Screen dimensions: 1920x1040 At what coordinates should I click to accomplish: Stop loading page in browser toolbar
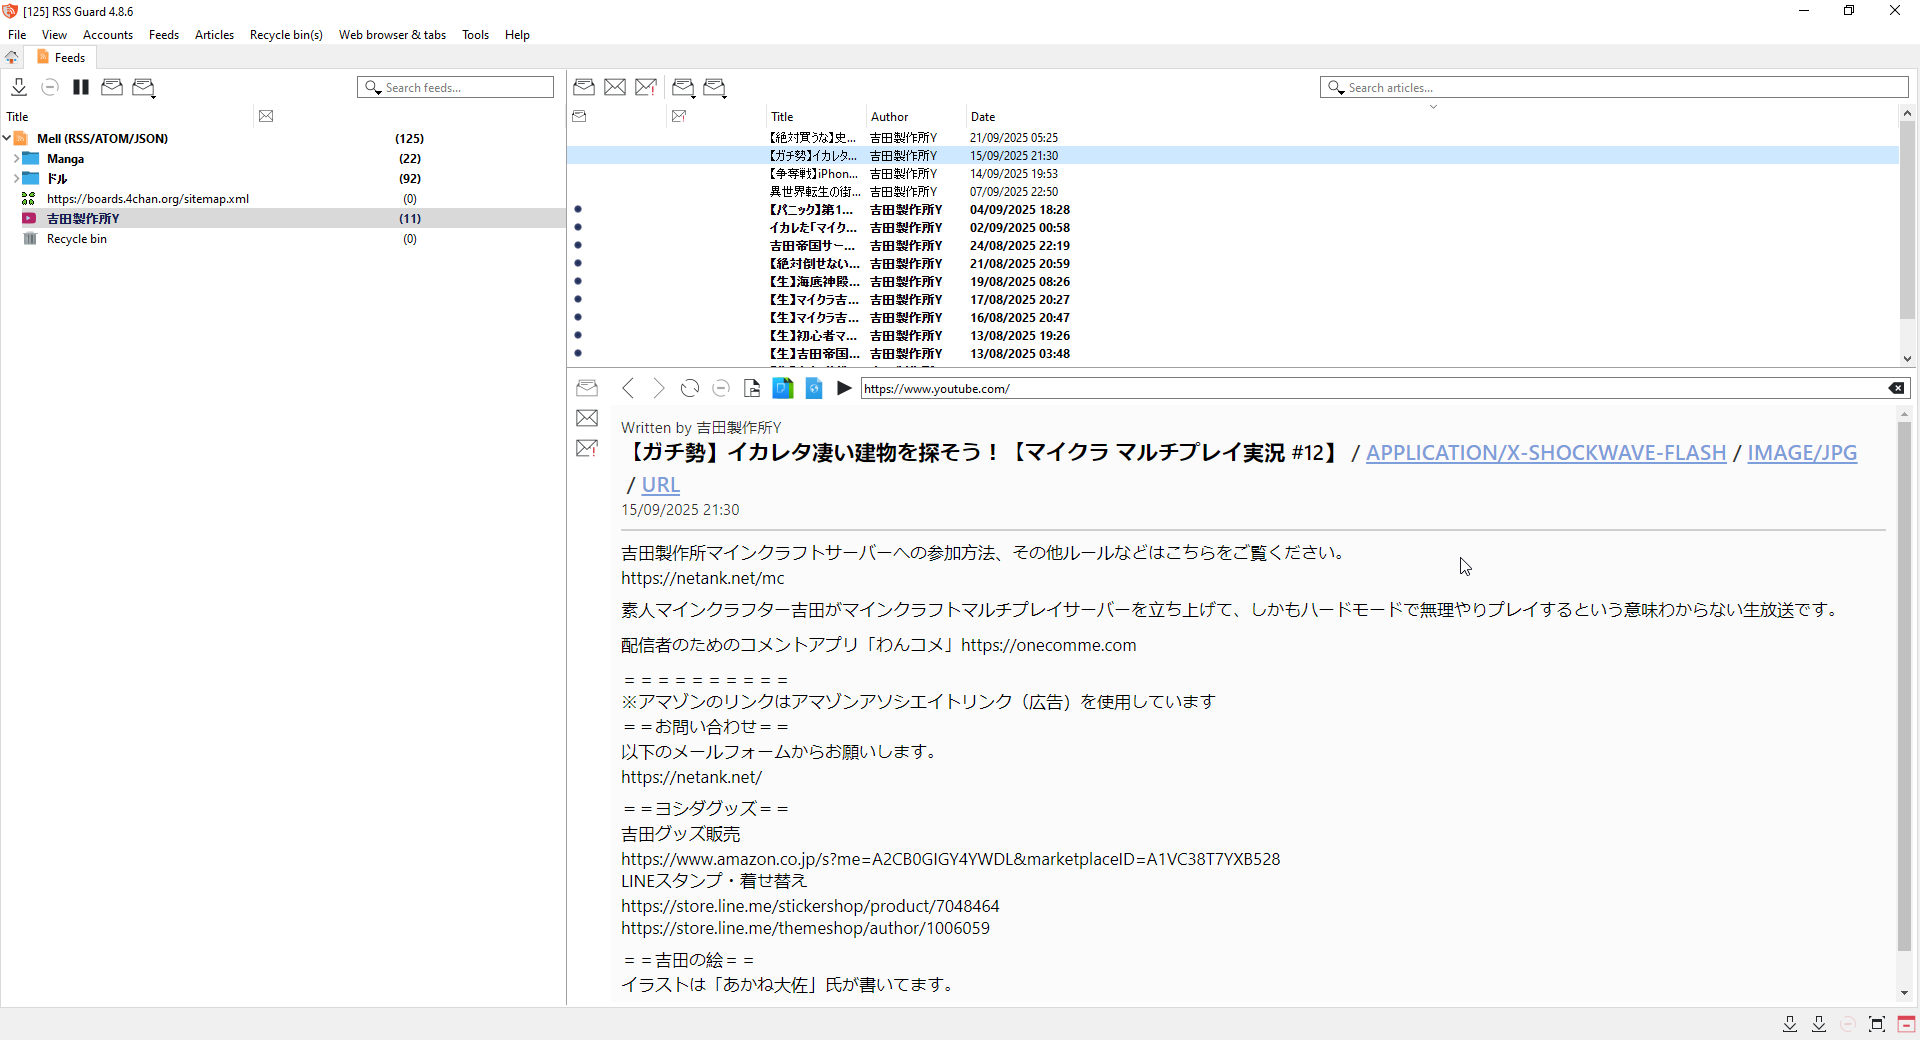click(x=721, y=388)
